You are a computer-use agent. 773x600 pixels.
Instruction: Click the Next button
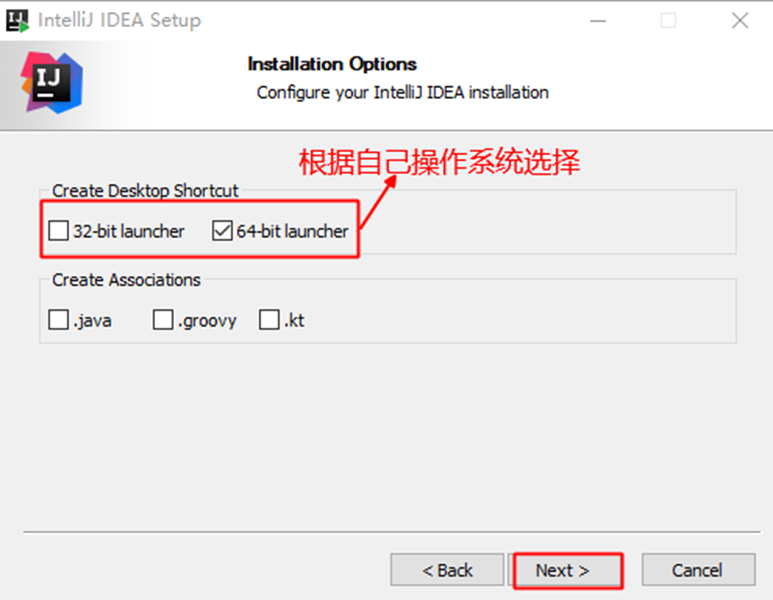click(x=568, y=570)
